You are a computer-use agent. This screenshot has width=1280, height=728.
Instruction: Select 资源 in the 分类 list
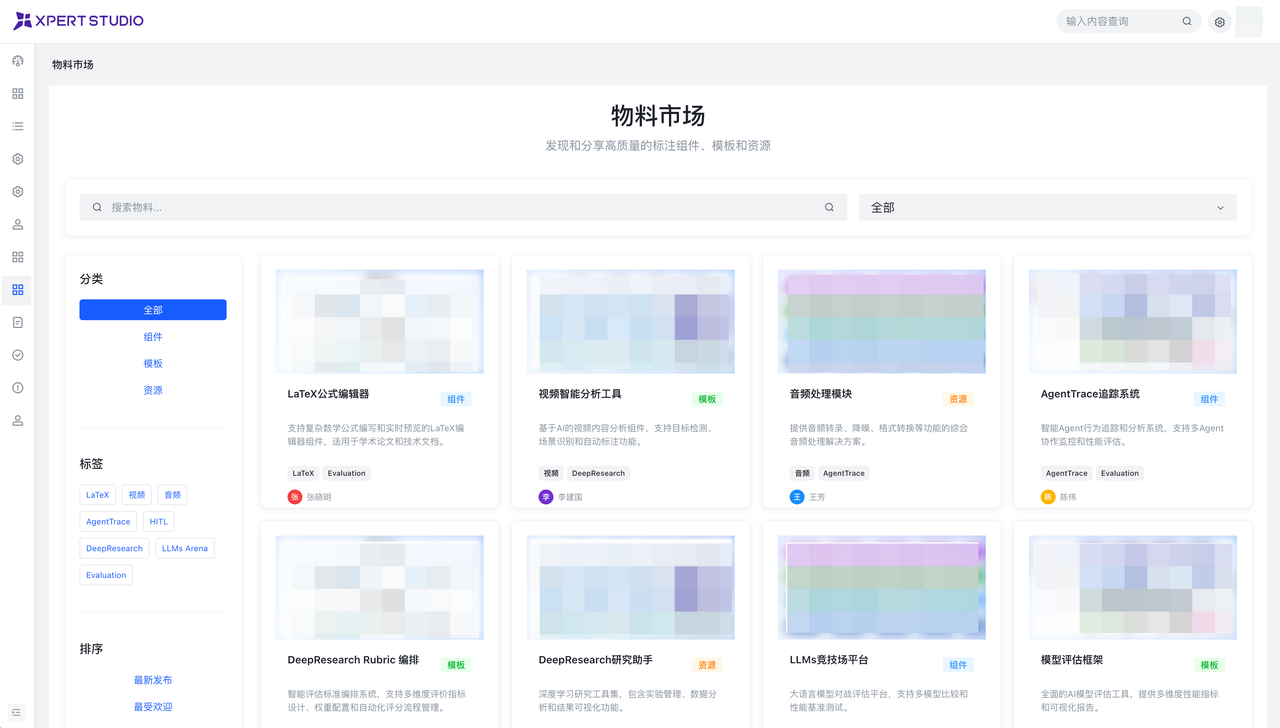(x=153, y=391)
